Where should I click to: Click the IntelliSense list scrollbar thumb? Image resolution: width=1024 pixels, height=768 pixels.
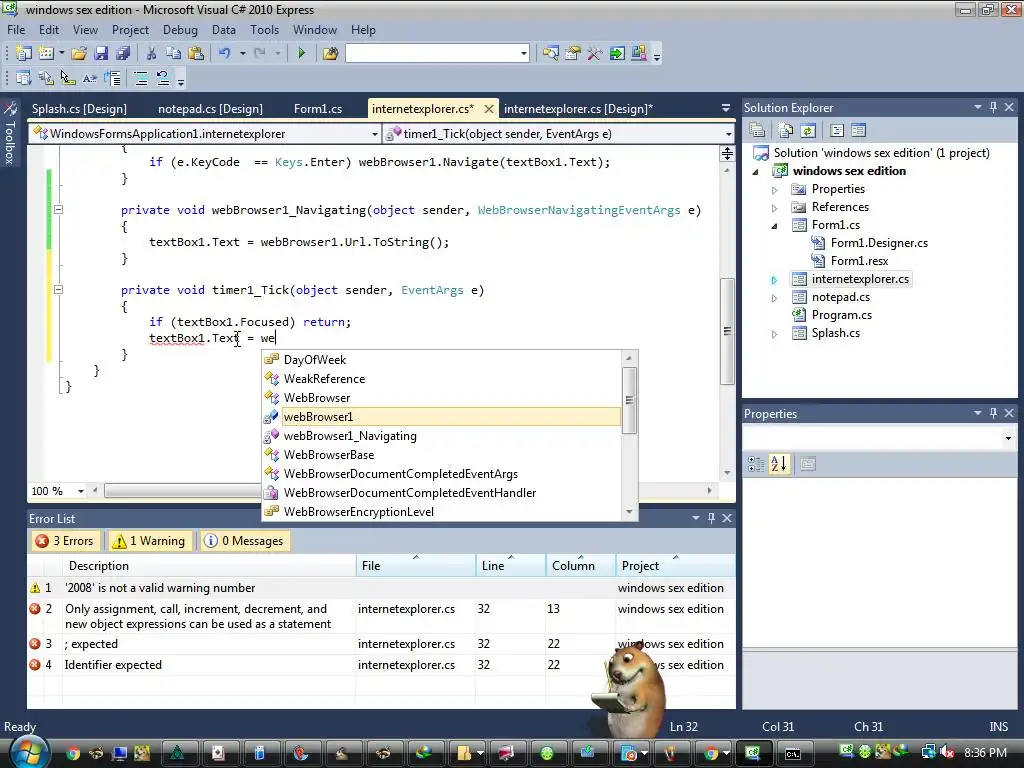point(629,400)
